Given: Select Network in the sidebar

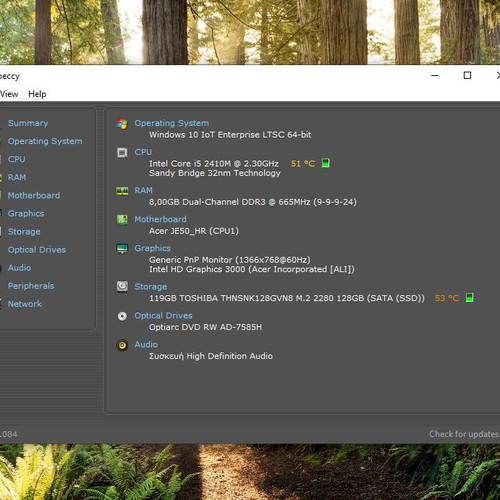Looking at the screenshot, I should coord(25,304).
